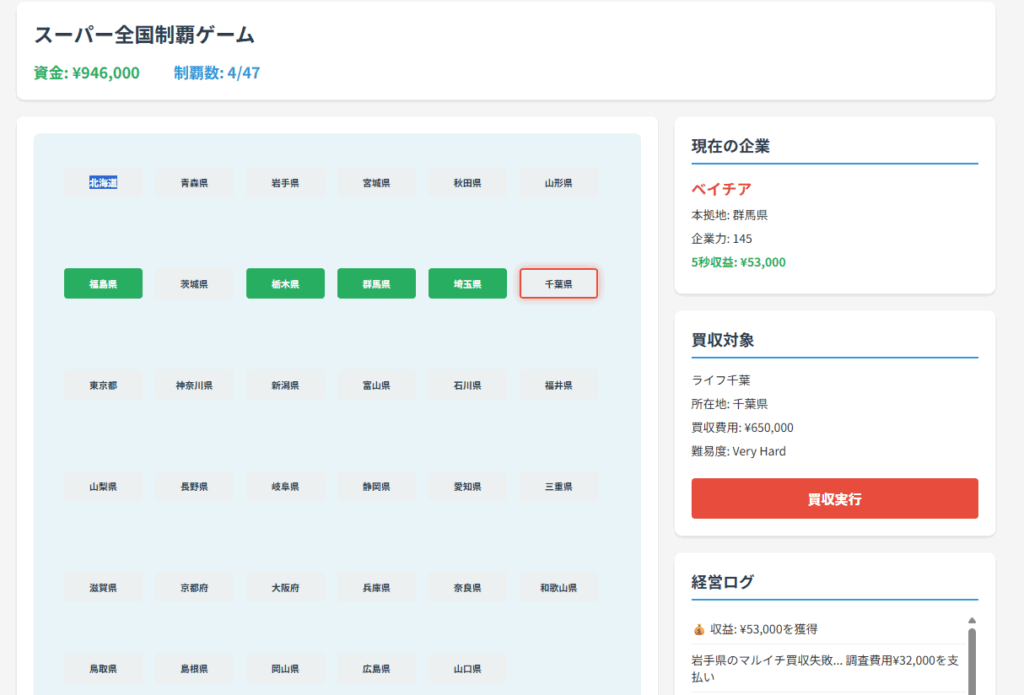The width and height of the screenshot is (1024, 695).
Task: Click the 資金 ¥946,000 display
Action: pyautogui.click(x=87, y=73)
